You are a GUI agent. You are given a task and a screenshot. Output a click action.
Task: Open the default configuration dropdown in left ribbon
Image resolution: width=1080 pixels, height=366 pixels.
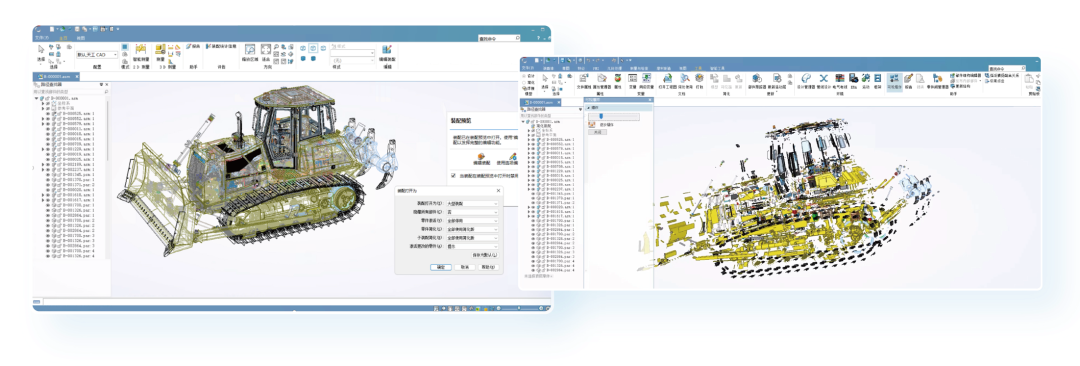tap(96, 54)
